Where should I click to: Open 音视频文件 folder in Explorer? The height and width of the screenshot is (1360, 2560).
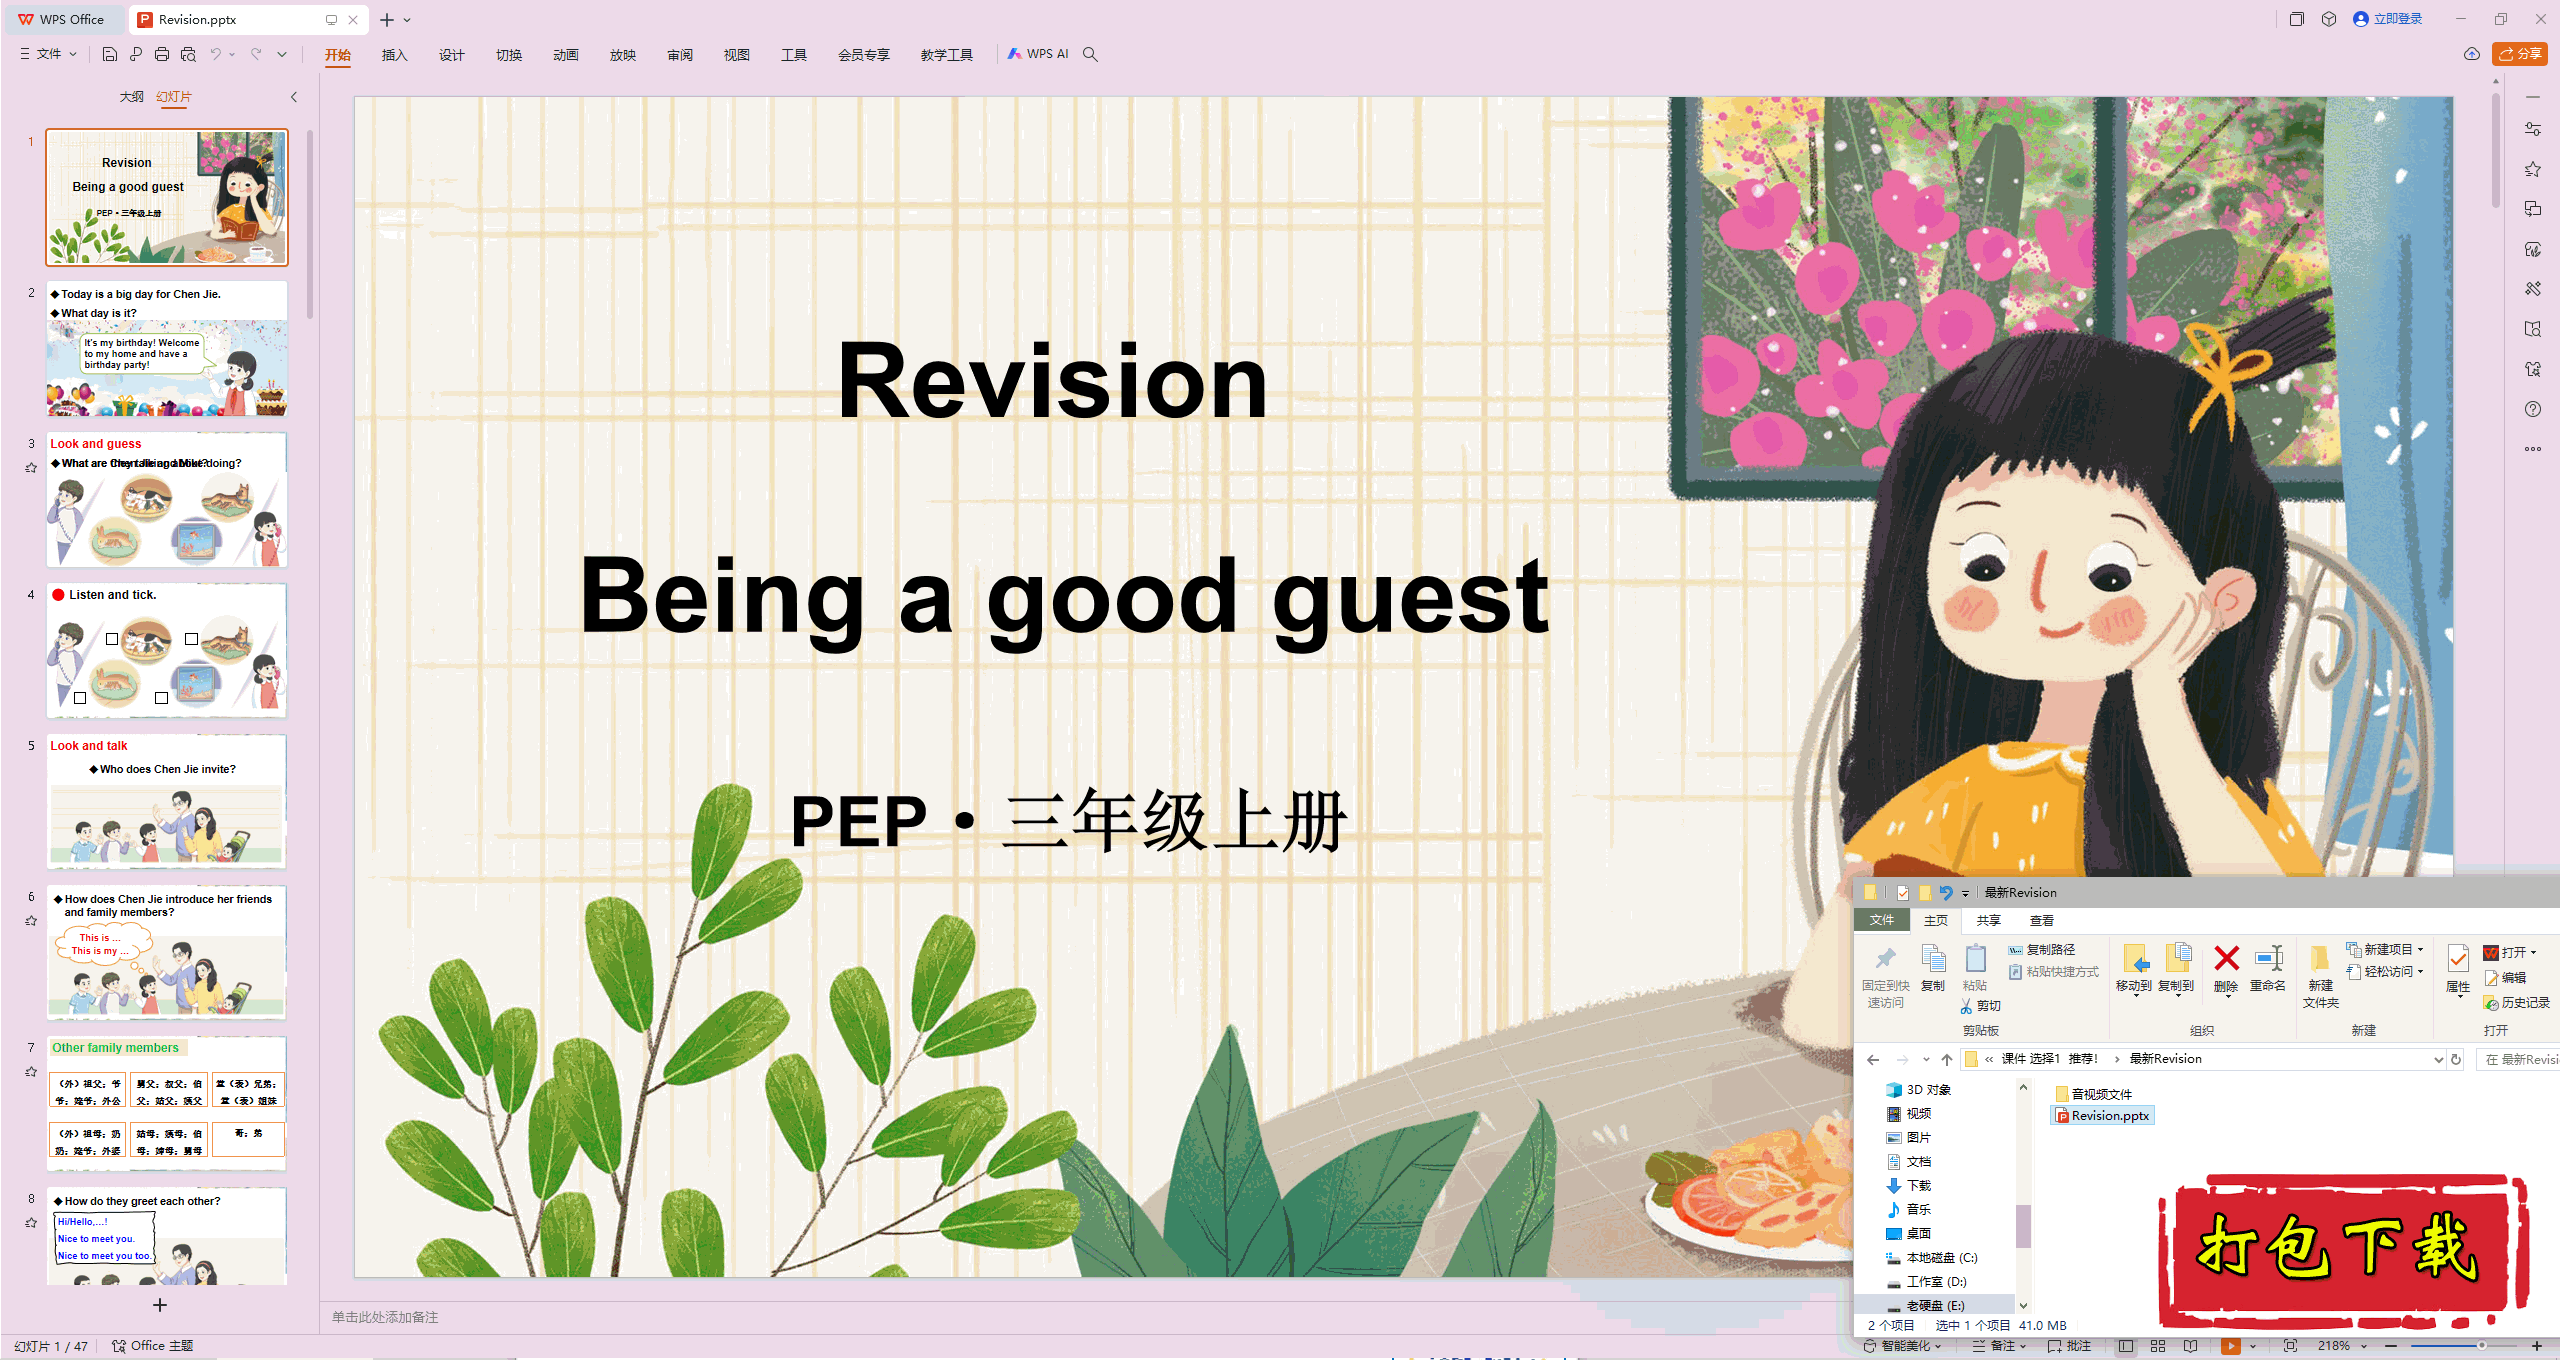pyautogui.click(x=2092, y=1094)
